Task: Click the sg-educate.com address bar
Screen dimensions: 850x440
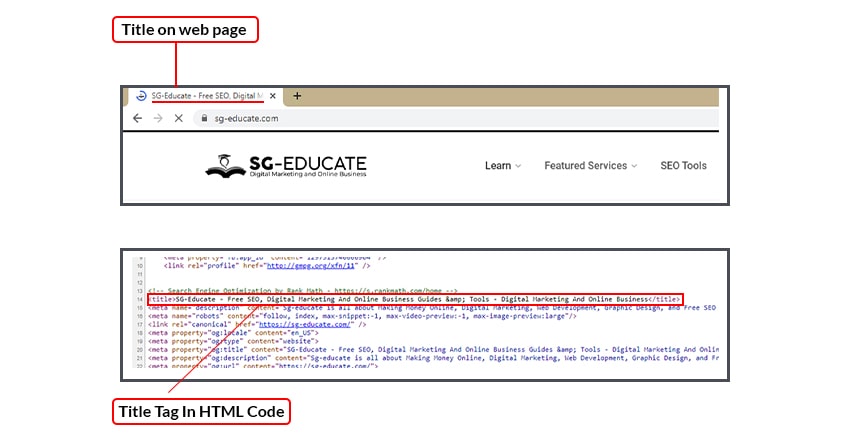Action: click(455, 118)
